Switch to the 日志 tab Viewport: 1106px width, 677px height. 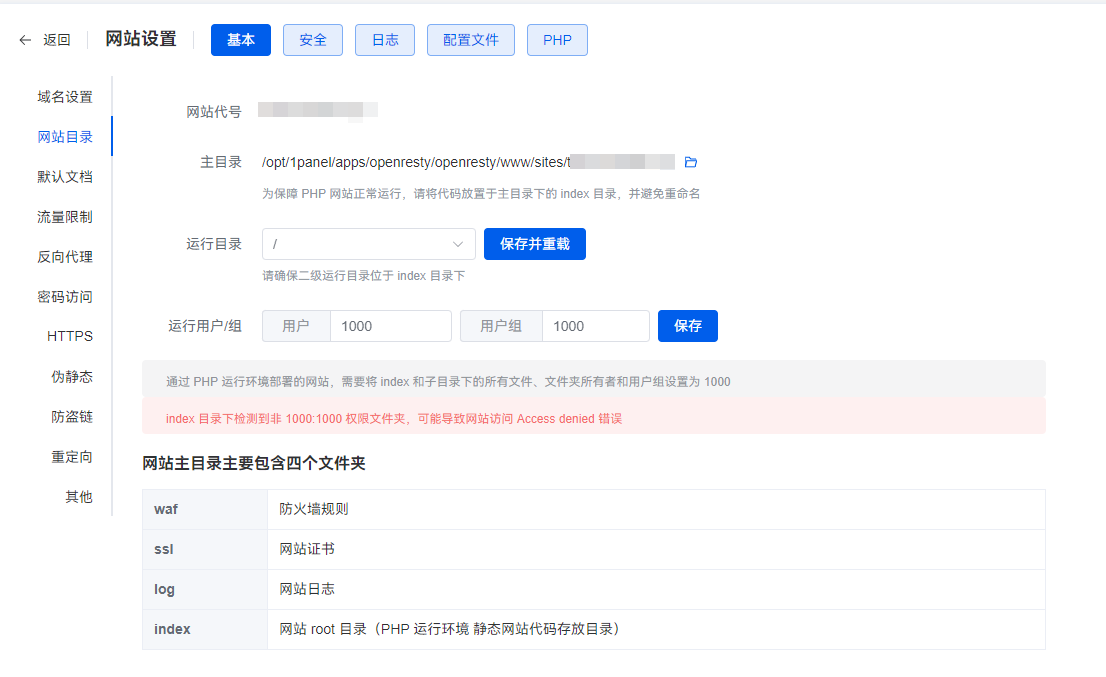coord(385,40)
